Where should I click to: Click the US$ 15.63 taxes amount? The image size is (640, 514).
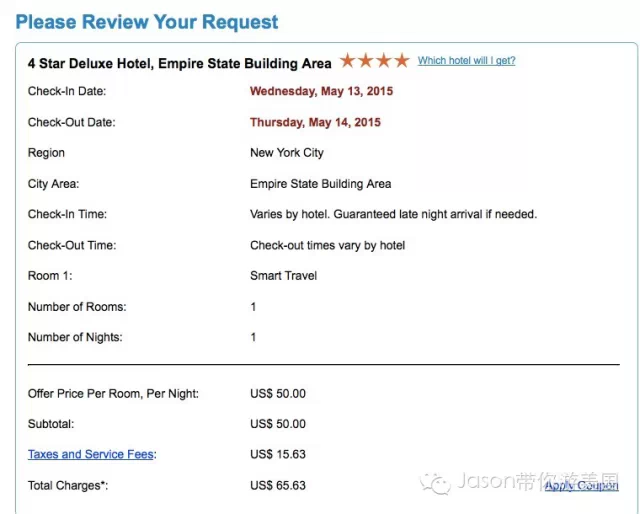click(278, 454)
